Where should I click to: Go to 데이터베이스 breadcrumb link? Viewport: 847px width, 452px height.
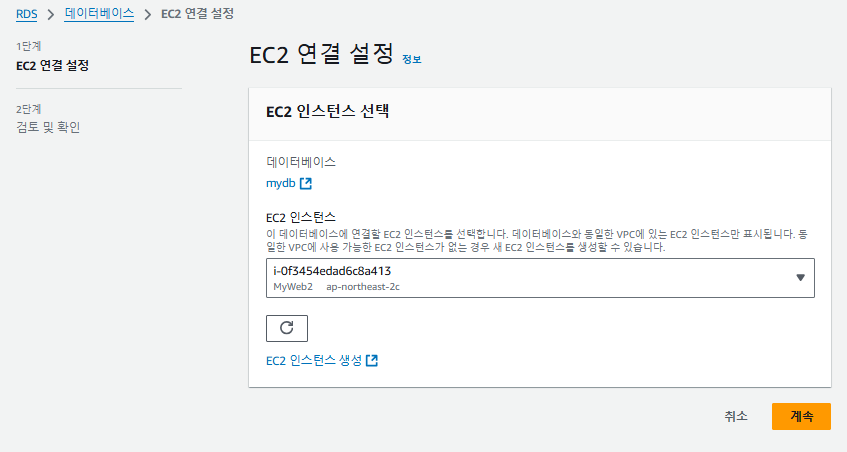[99, 14]
